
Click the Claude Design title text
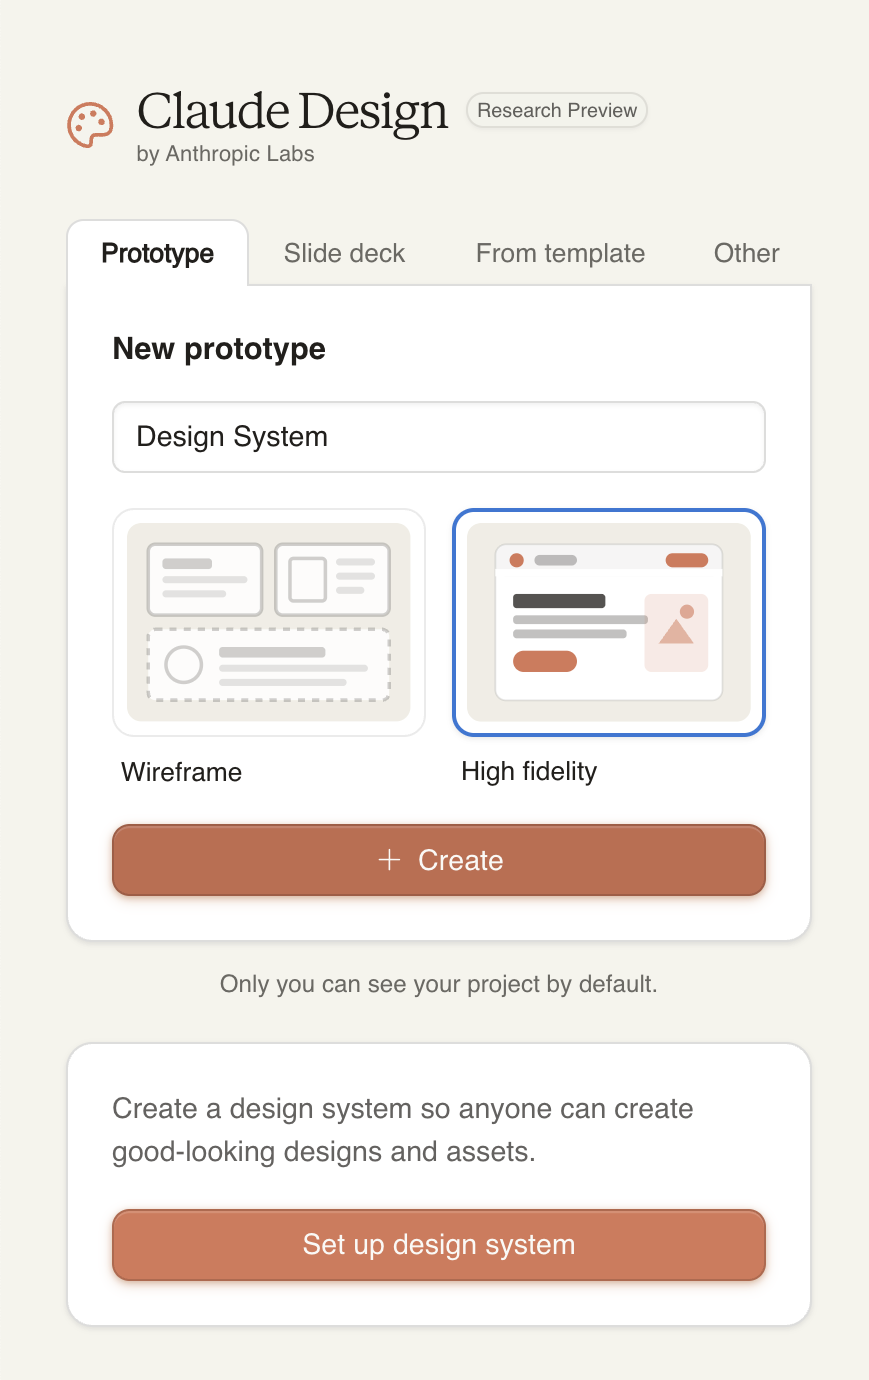[x=292, y=112]
